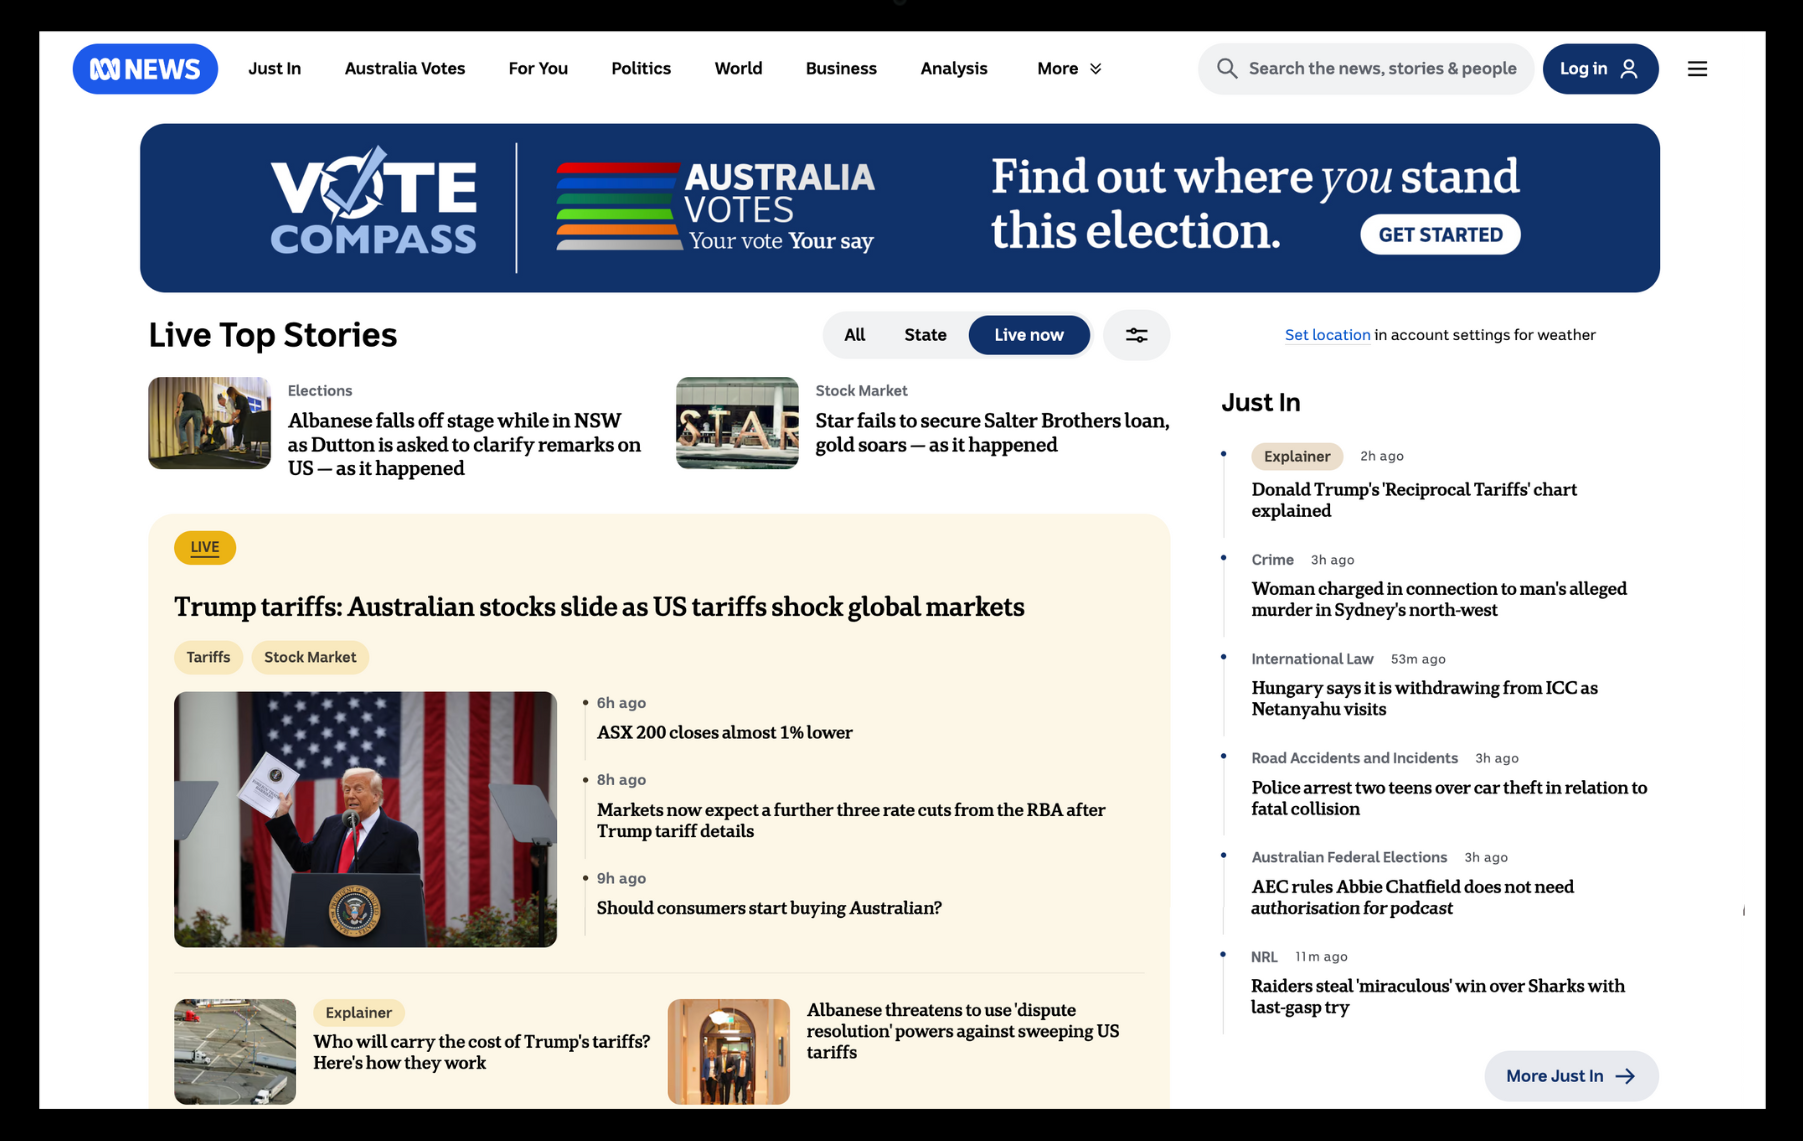Screen dimensions: 1803x1141
Task: Click Road Accidents and Incidents label
Action: click(x=1354, y=758)
